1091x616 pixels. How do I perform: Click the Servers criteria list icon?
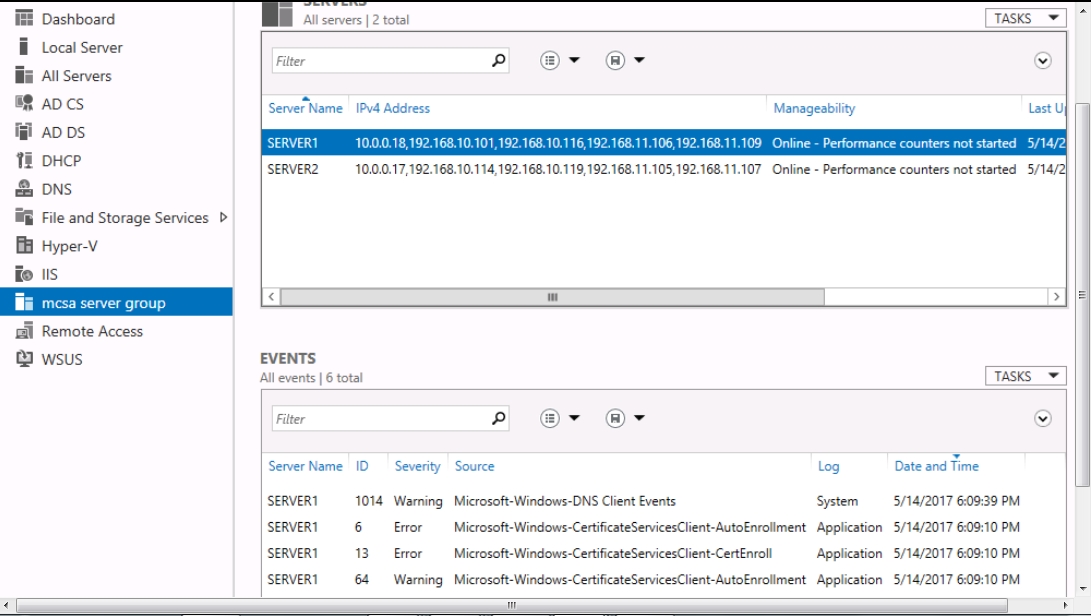coord(550,61)
